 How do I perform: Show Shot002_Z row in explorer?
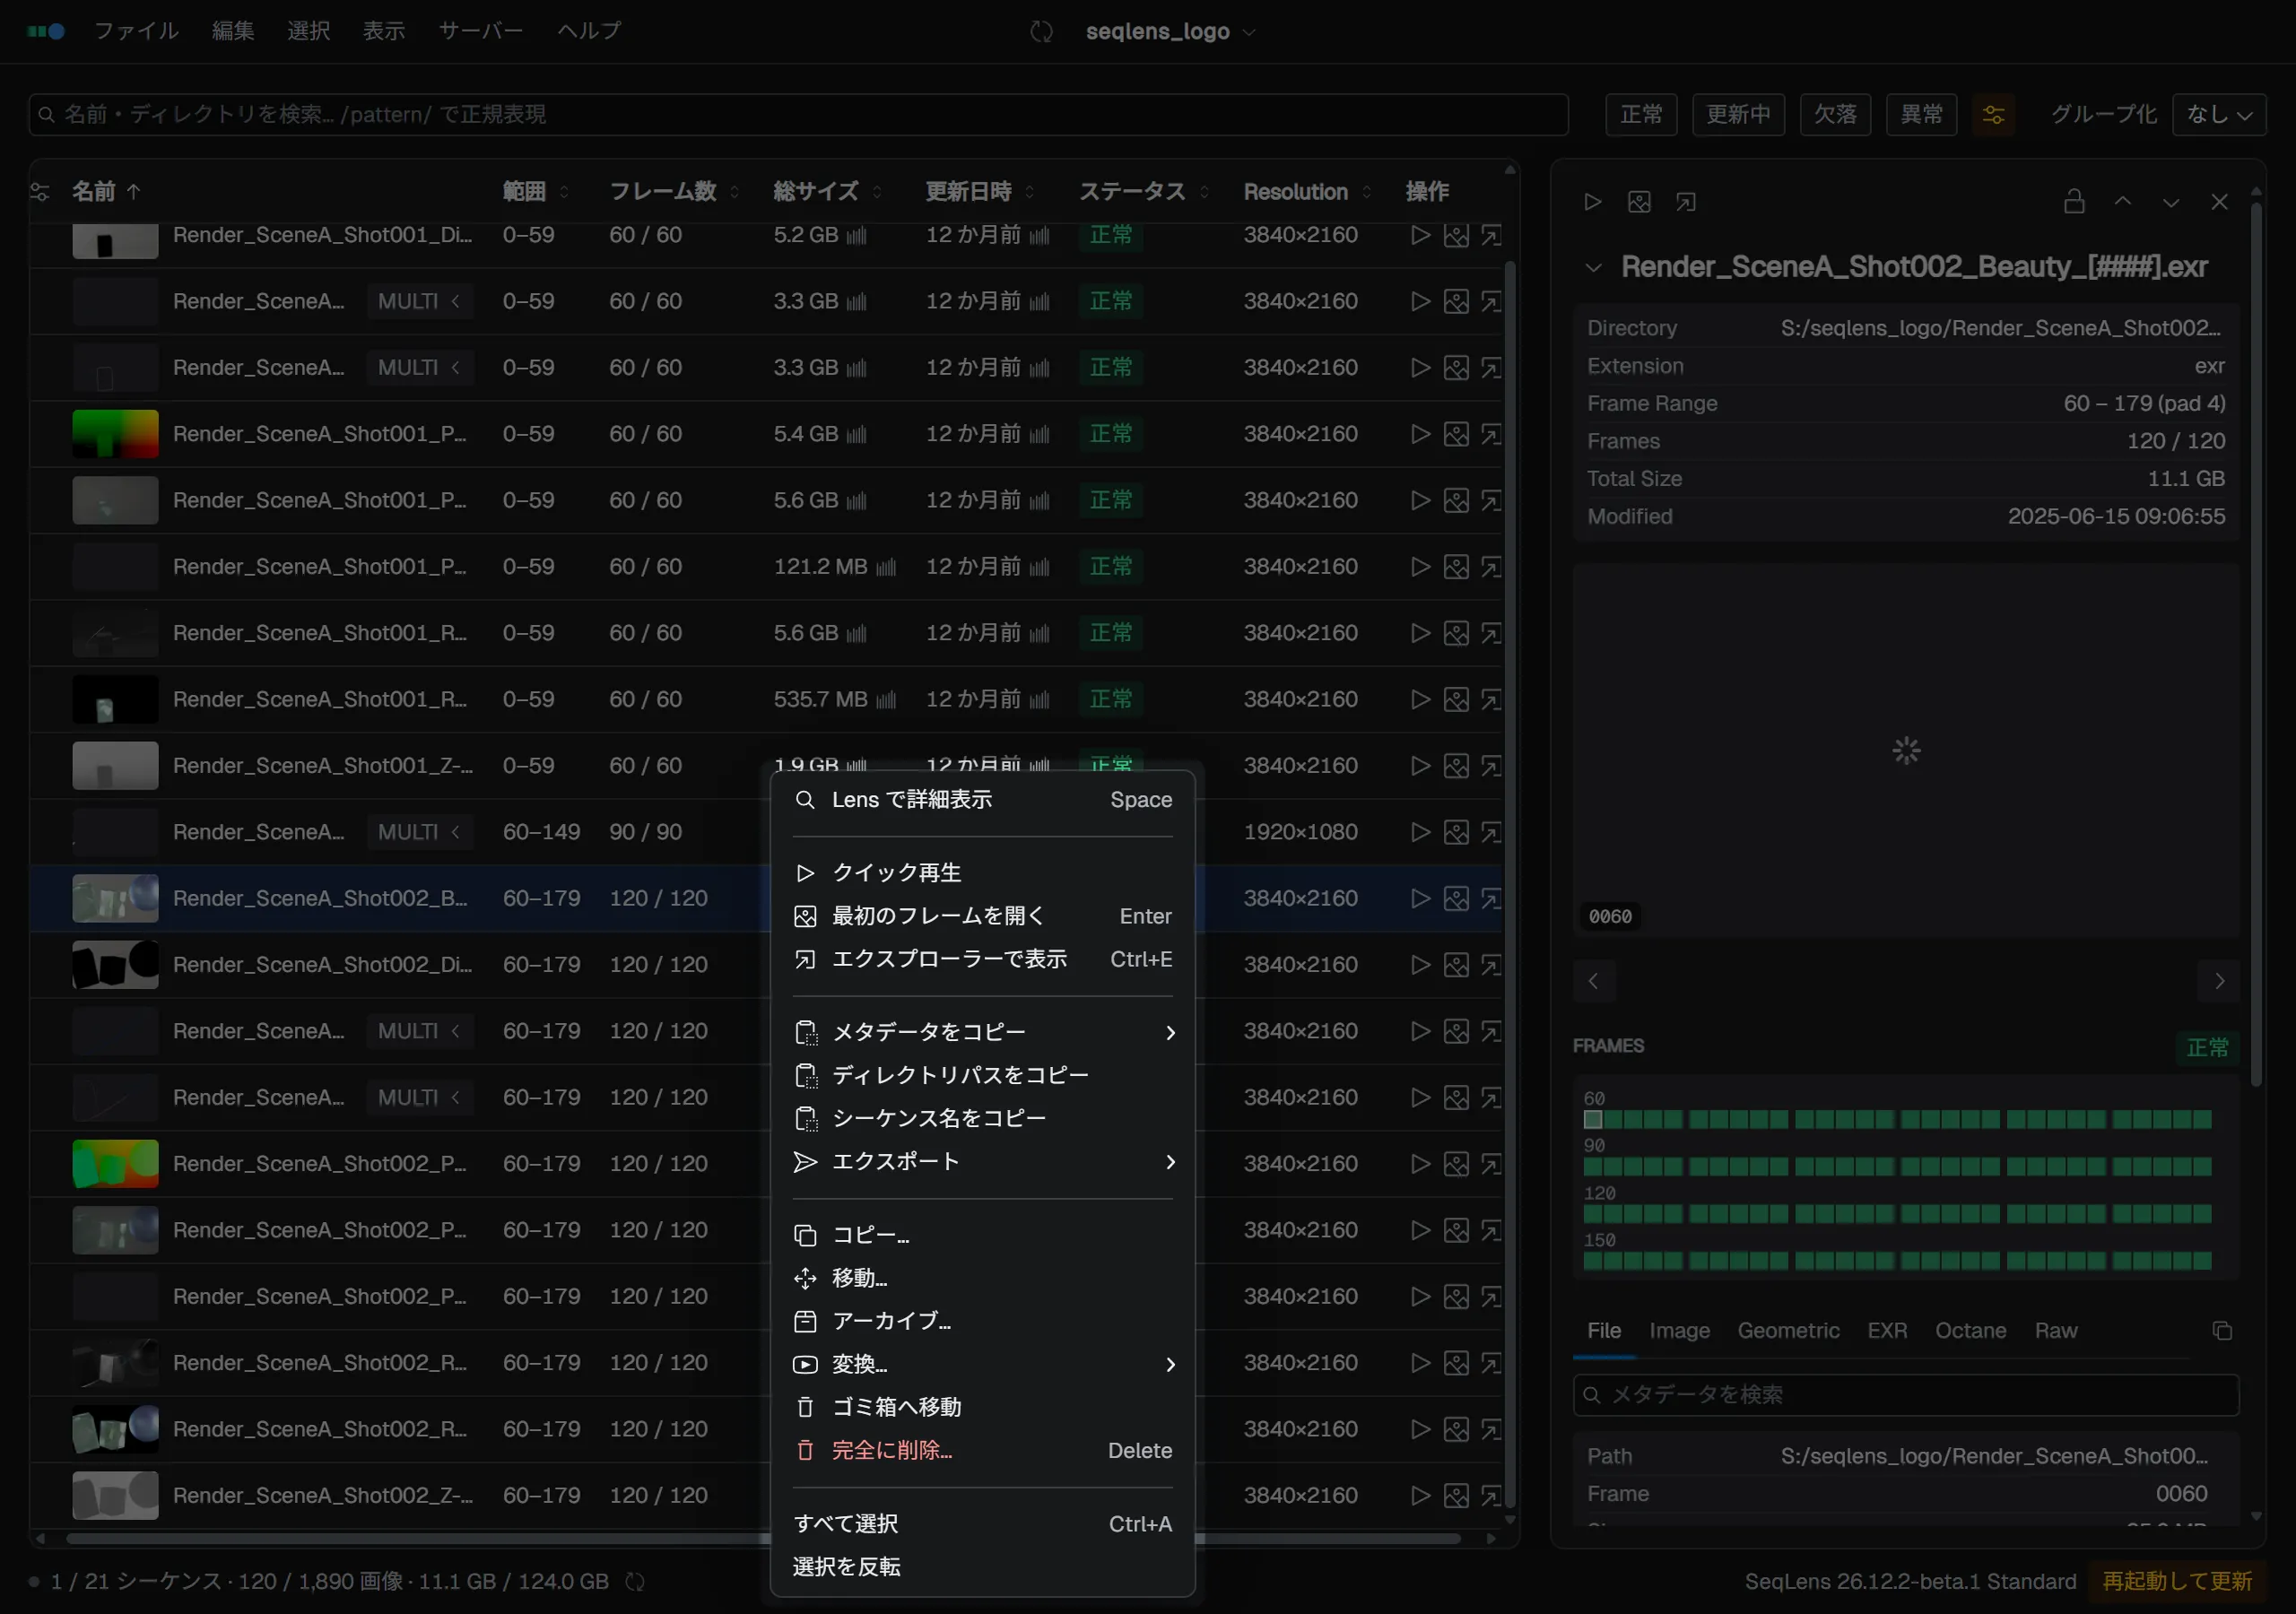pyautogui.click(x=1490, y=1495)
